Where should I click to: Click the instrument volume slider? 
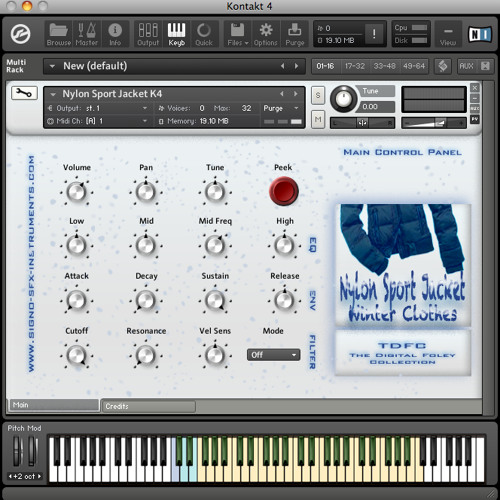click(x=434, y=123)
